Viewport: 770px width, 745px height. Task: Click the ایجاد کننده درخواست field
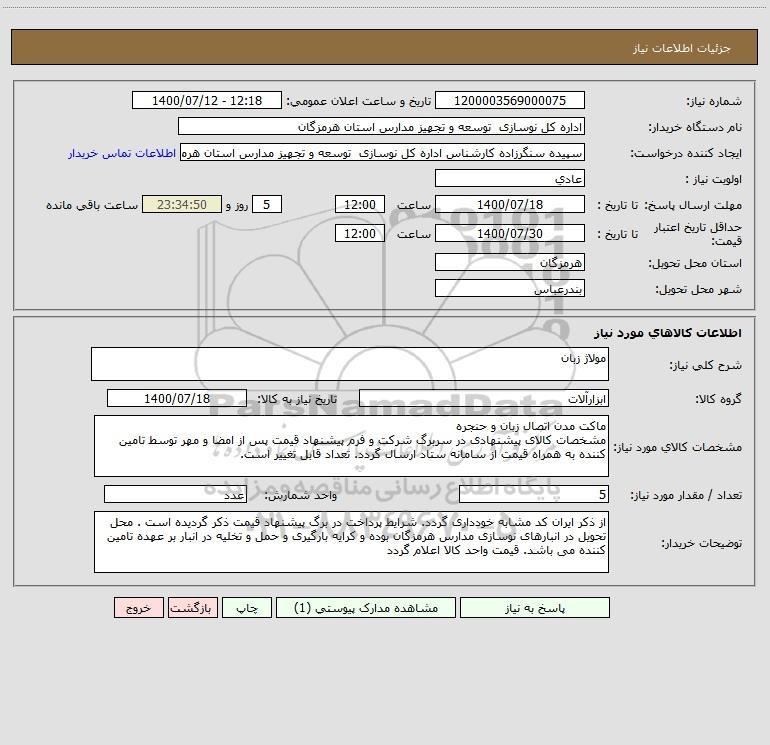pos(383,152)
